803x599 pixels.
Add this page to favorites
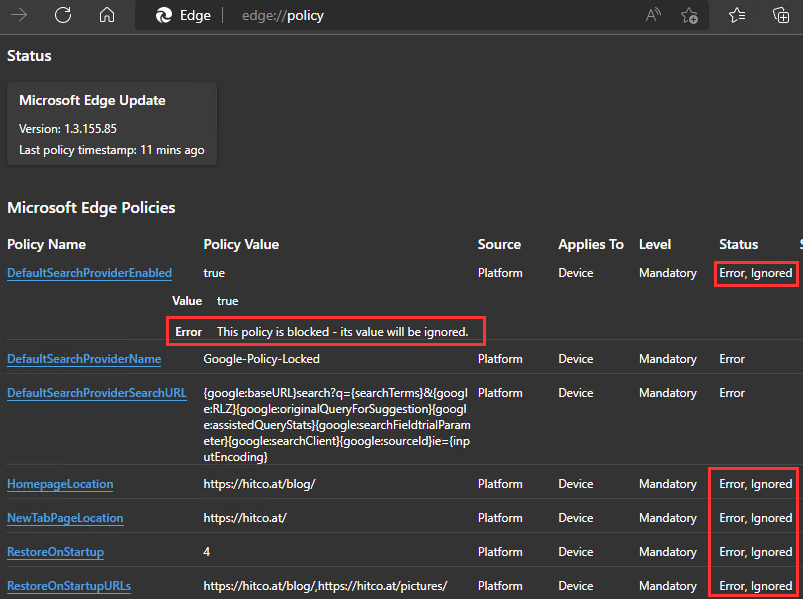tap(689, 15)
